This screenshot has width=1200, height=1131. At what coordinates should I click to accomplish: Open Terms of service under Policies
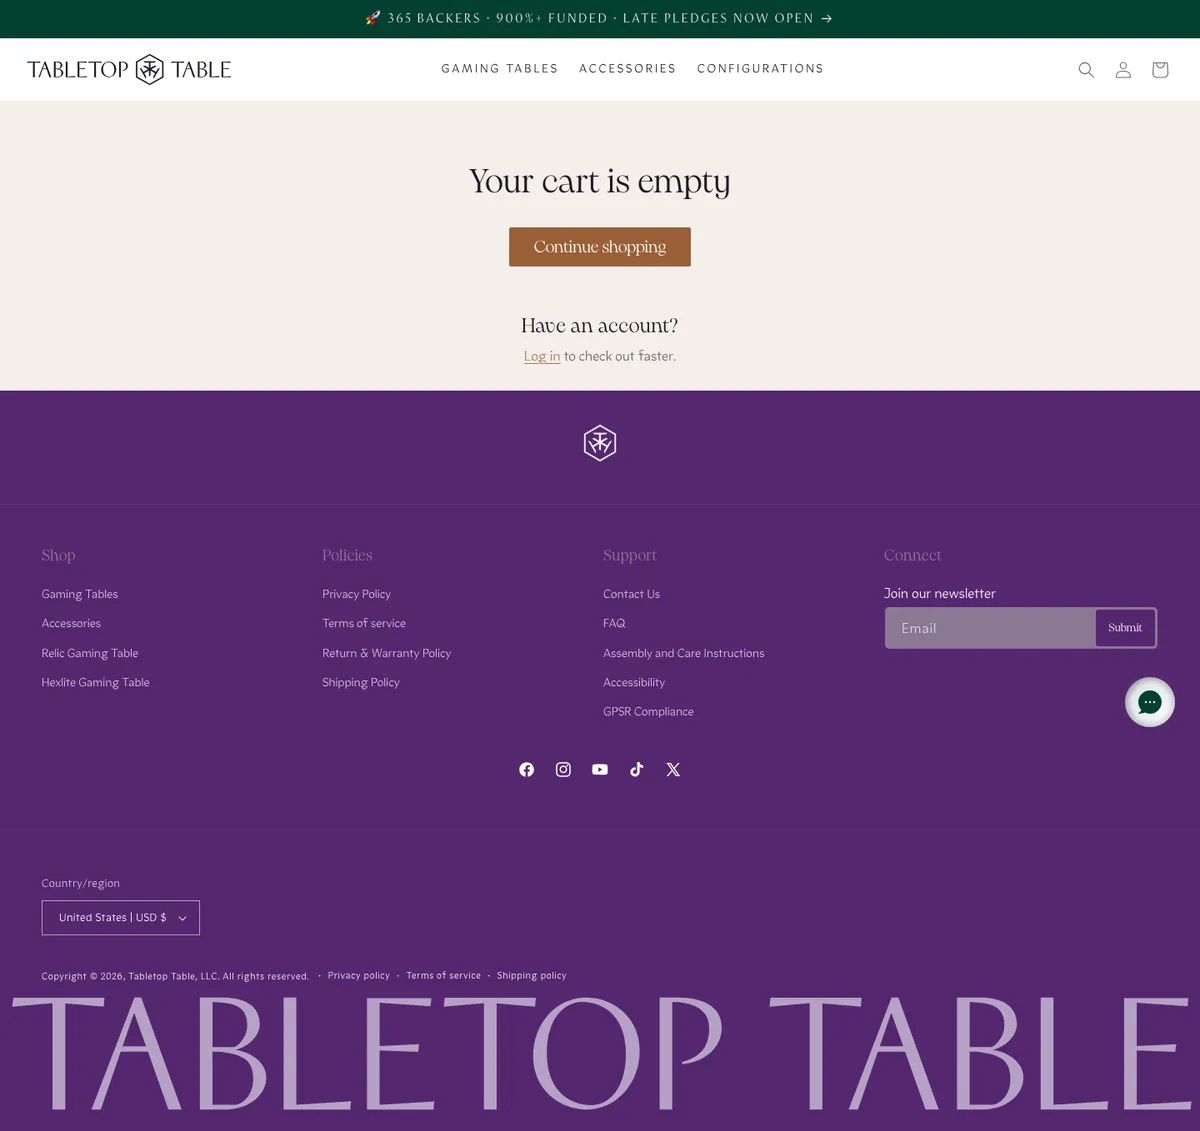tap(364, 623)
